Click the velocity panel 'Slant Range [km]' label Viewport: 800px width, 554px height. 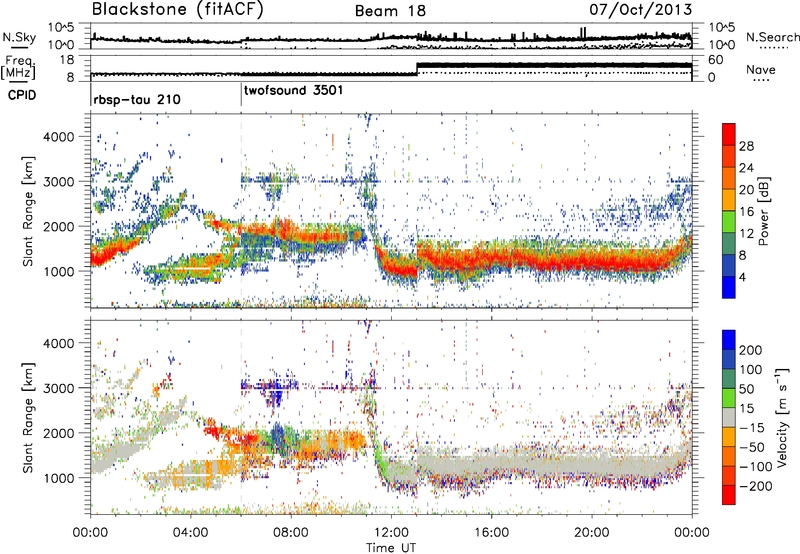click(28, 418)
